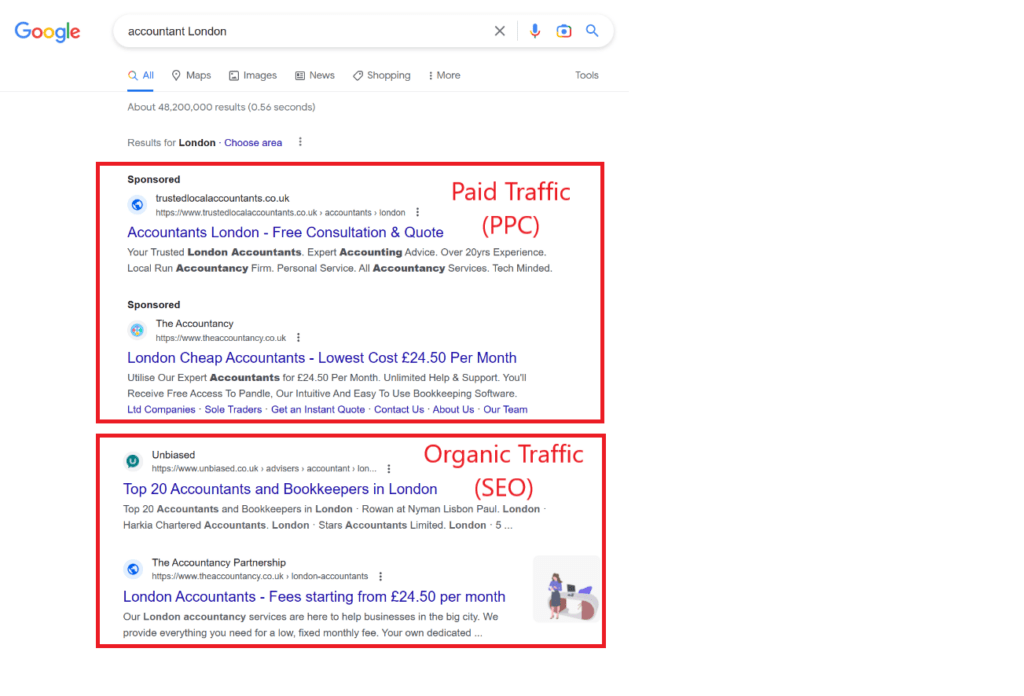The image size is (1024, 696).
Task: Open search by image camera icon
Action: pos(564,31)
